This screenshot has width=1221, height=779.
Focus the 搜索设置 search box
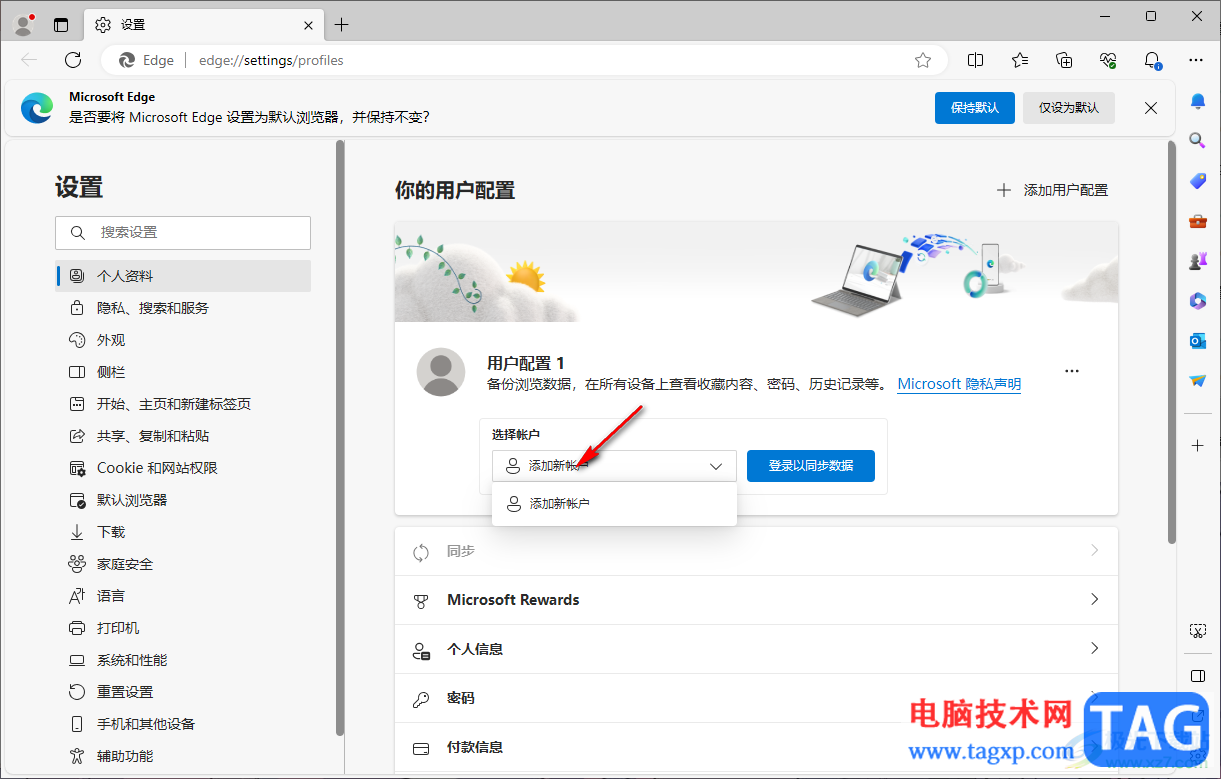183,232
